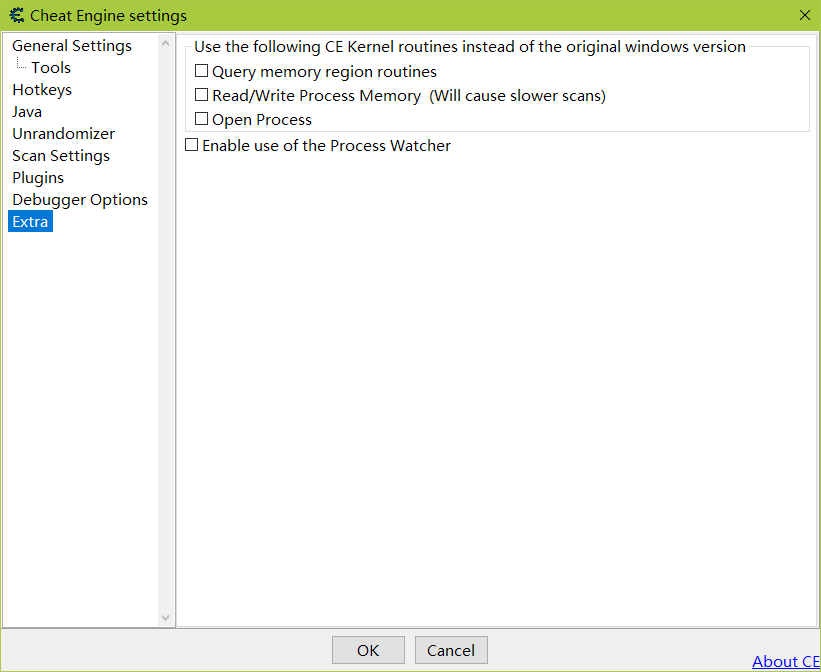Select Tools under General Settings

click(51, 68)
